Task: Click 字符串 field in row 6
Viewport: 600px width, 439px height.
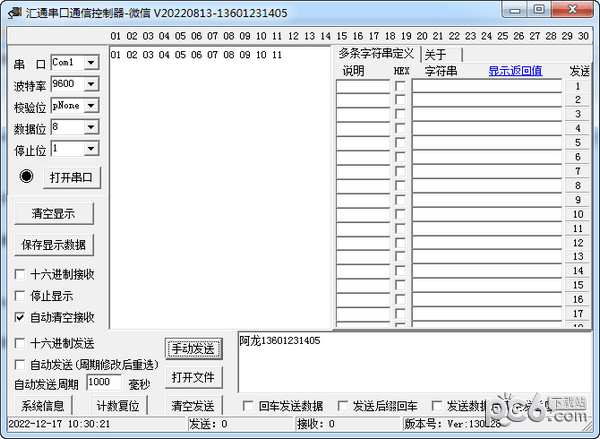Action: (487, 157)
